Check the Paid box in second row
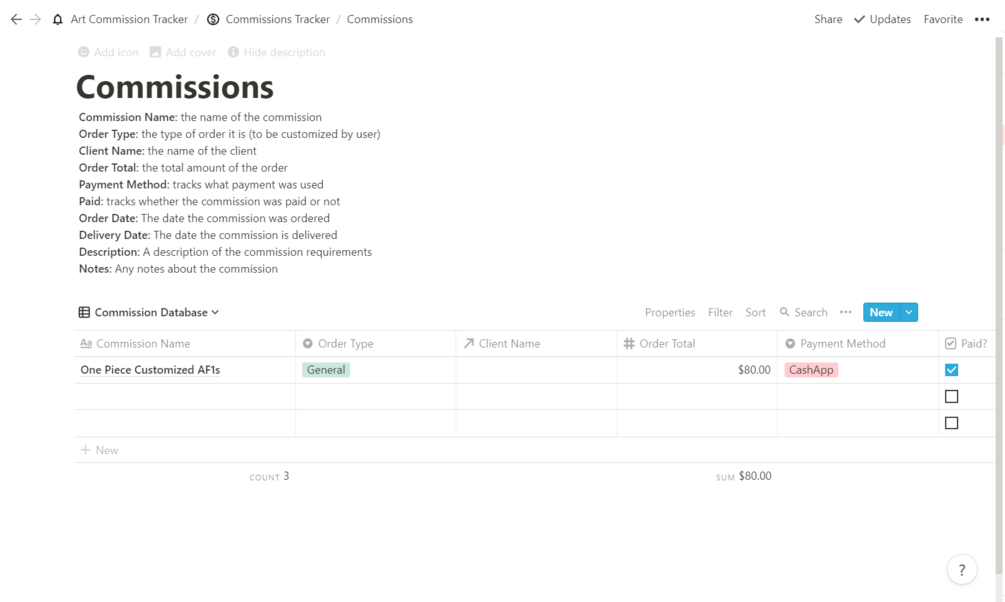This screenshot has width=1005, height=602. coord(951,397)
